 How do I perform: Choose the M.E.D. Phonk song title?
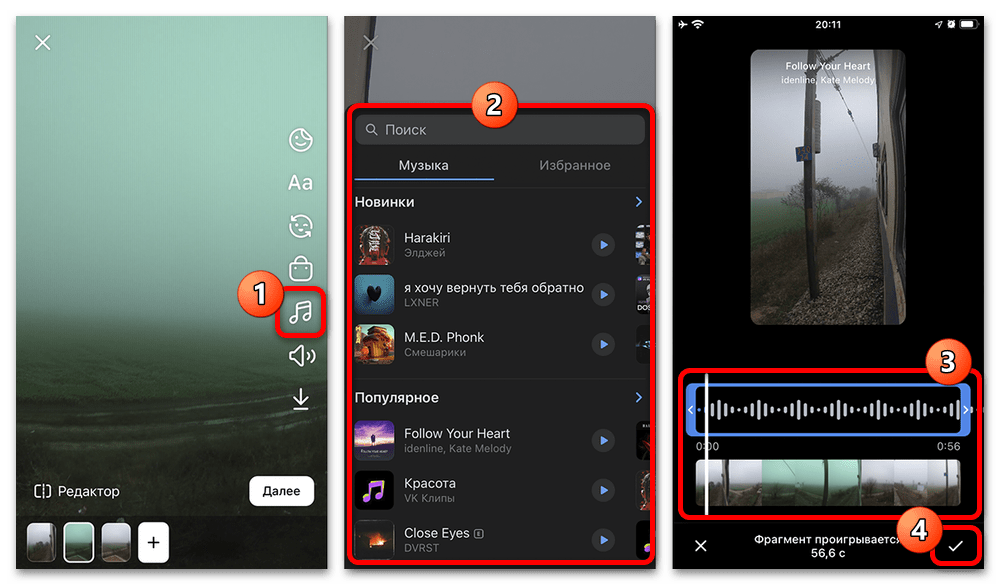[444, 337]
